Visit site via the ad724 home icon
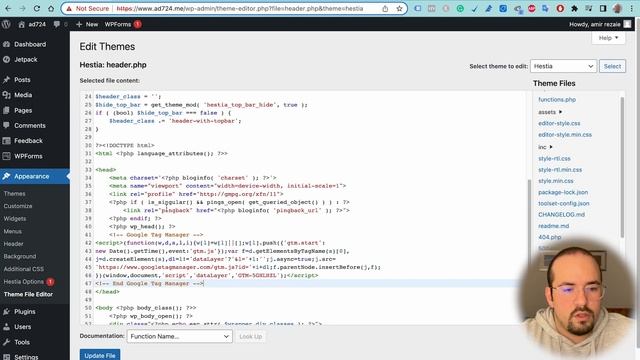Image resolution: width=640 pixels, height=360 pixels. pos(32,24)
